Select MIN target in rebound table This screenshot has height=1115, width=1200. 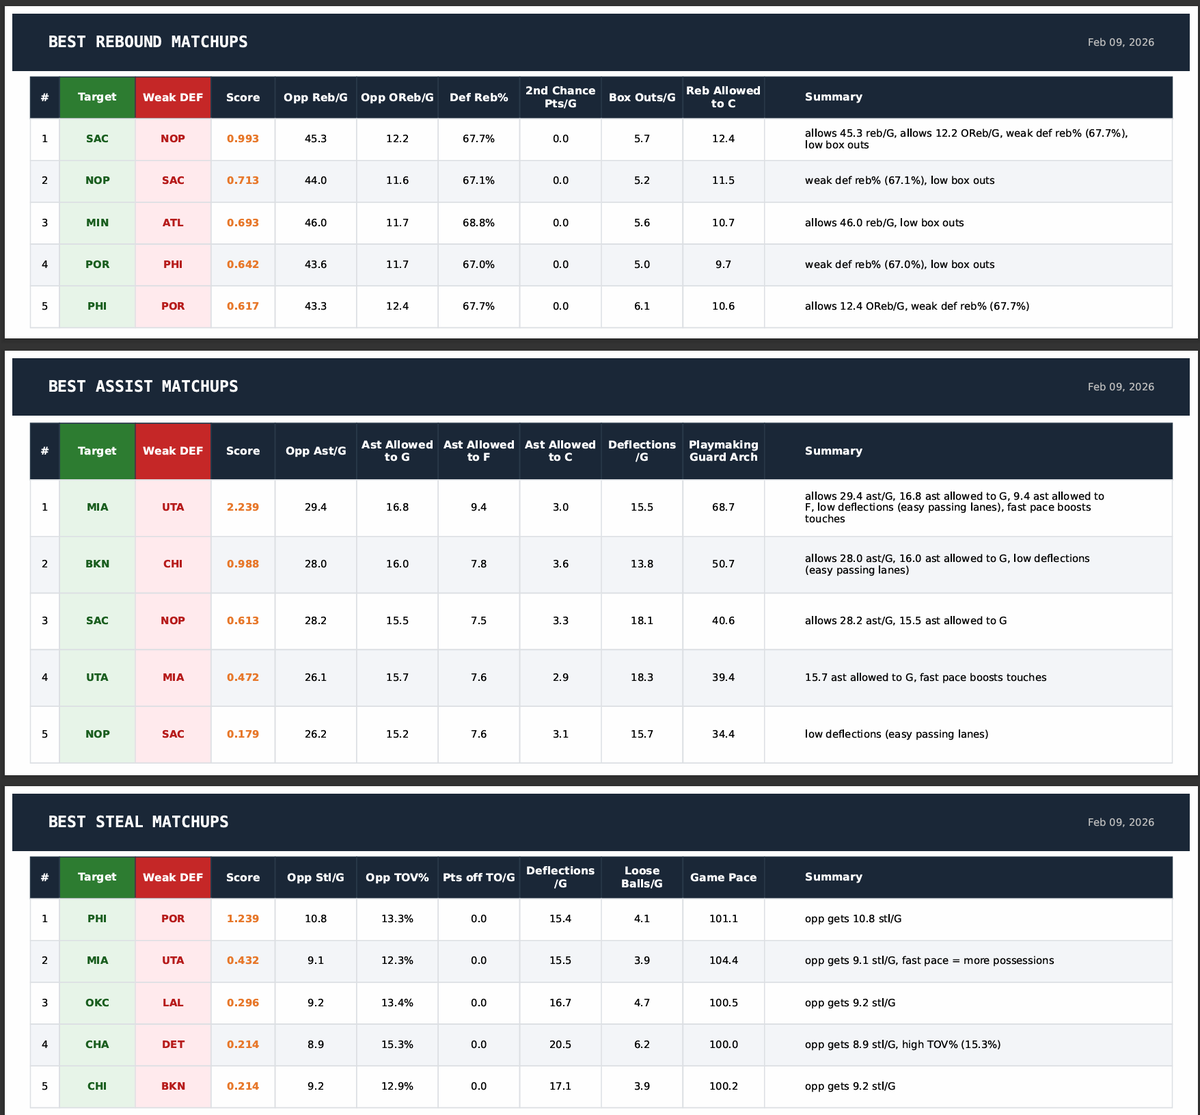tap(97, 223)
